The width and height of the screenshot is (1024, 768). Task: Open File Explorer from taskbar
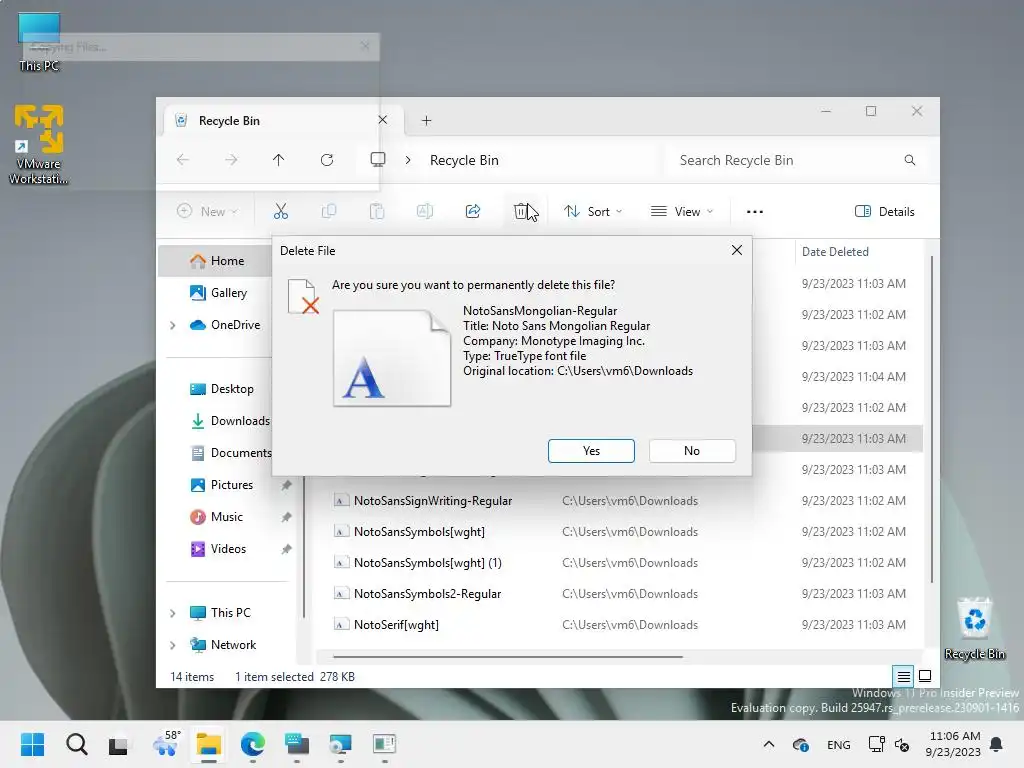pyautogui.click(x=208, y=744)
